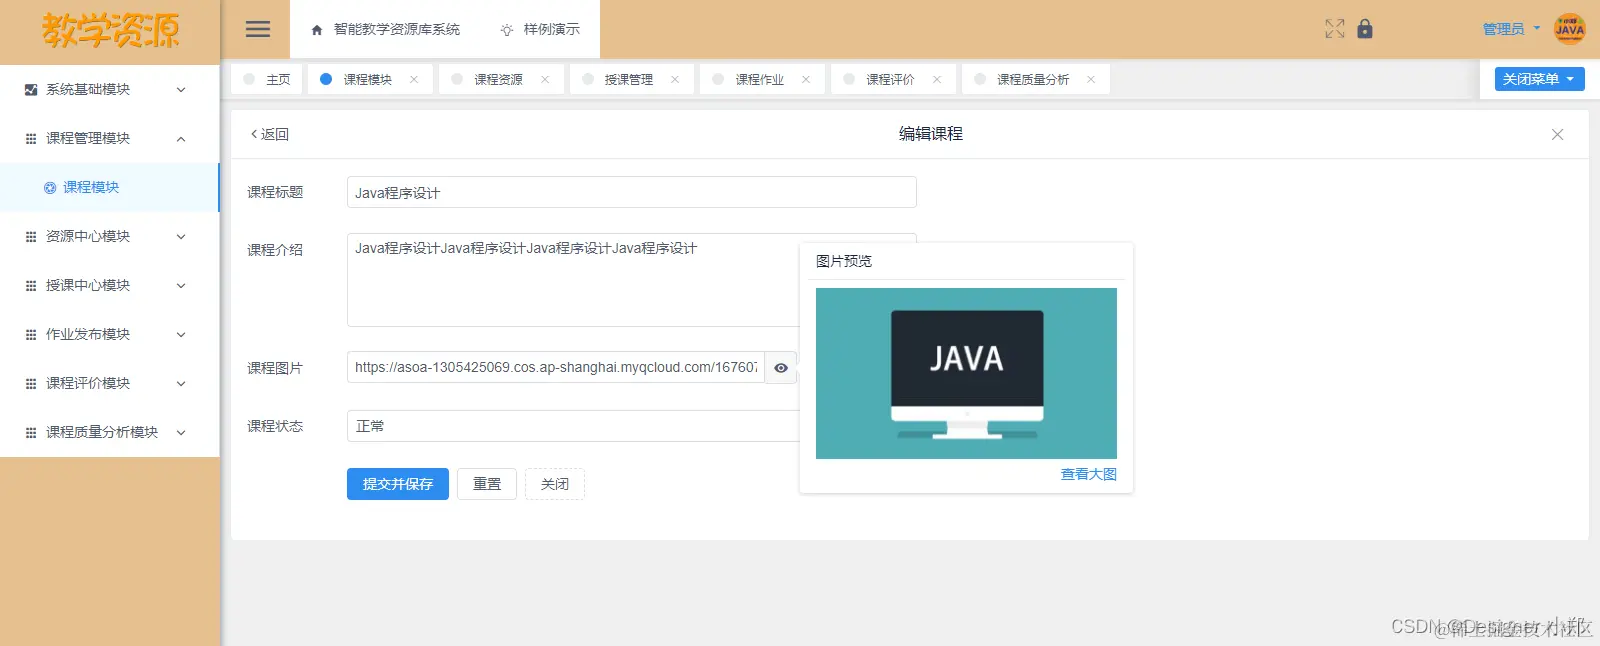Open the 关闭菜单 dropdown button
Screen dimensions: 1600x646
point(1539,79)
